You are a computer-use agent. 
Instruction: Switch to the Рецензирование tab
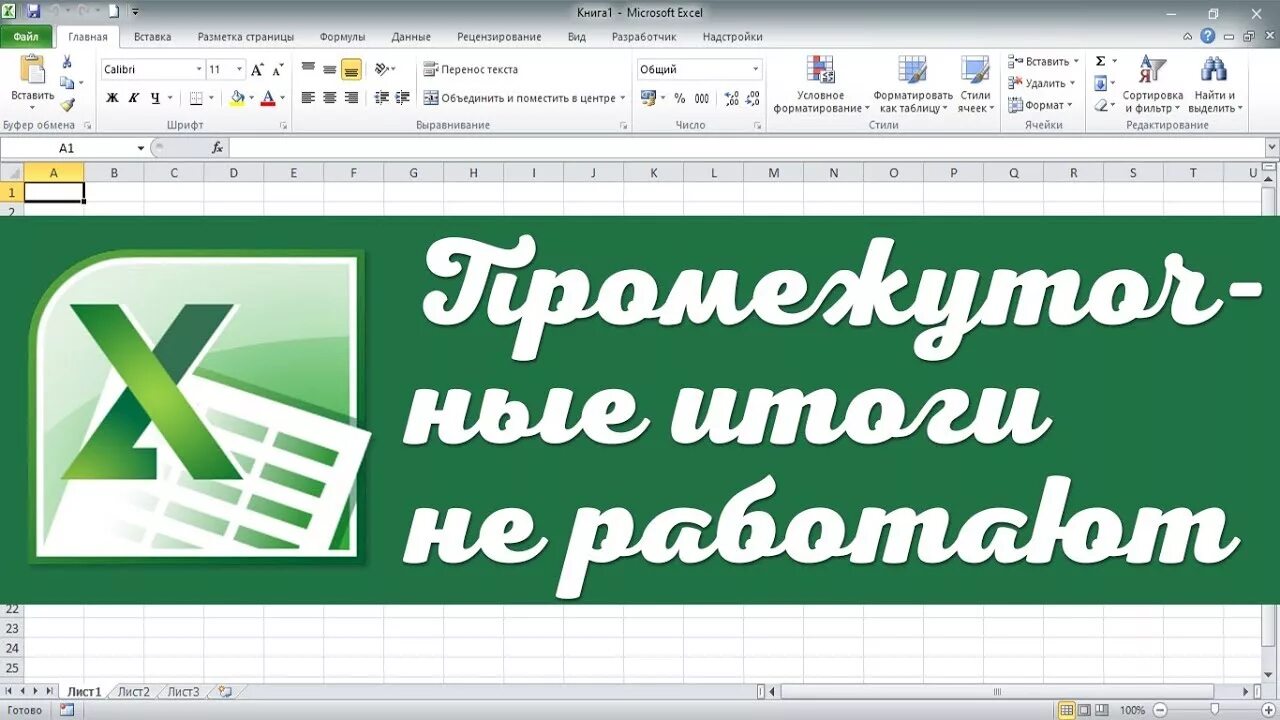[499, 37]
